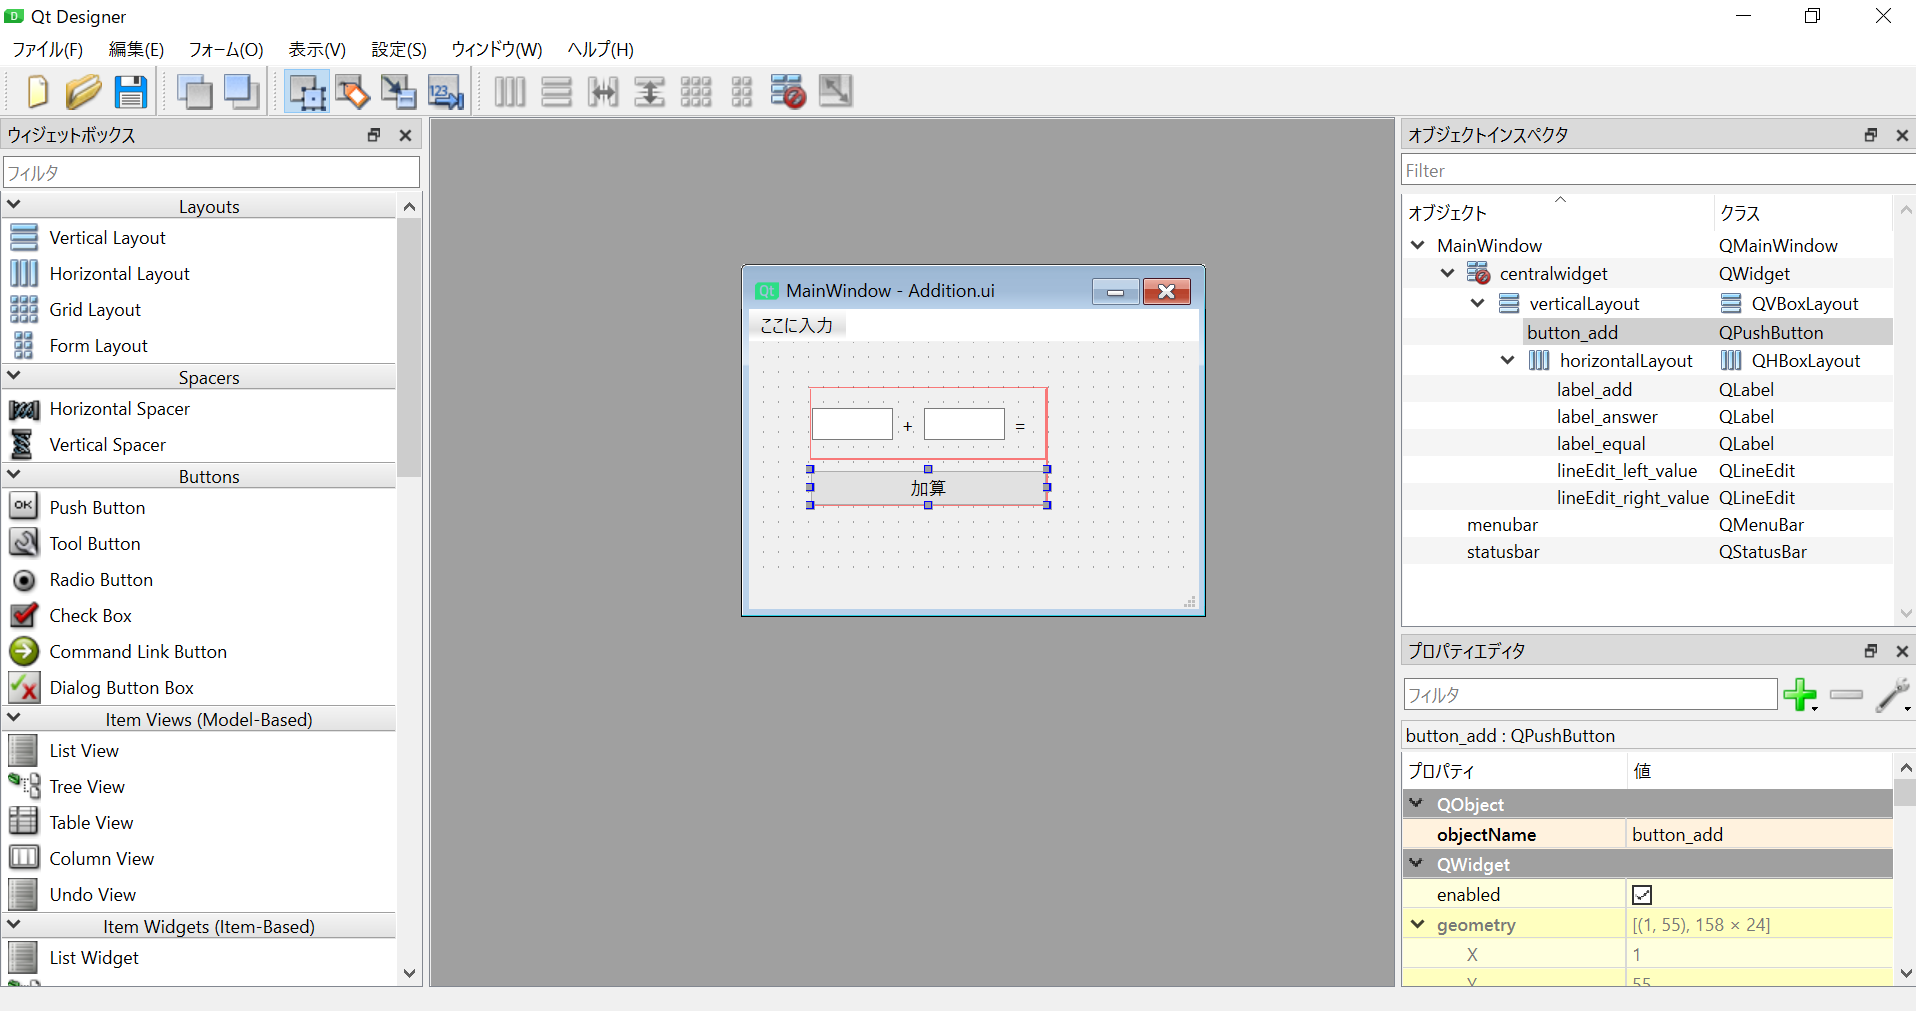1916x1011 pixels.
Task: Collapse the verticalLayout tree item
Action: coord(1478,303)
